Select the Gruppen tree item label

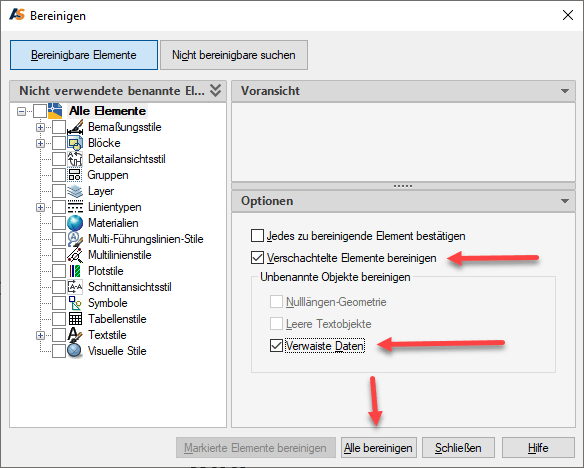108,175
